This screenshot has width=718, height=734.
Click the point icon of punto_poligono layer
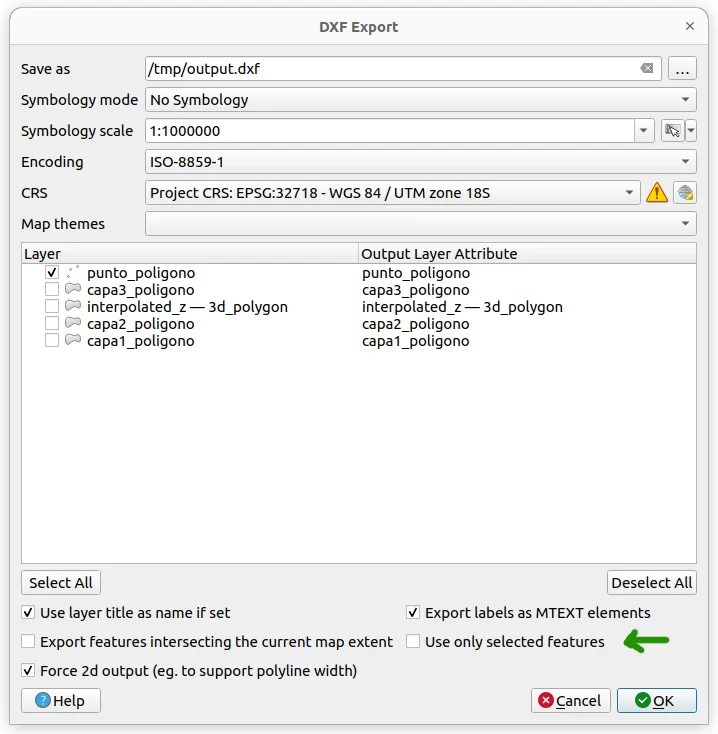73,272
